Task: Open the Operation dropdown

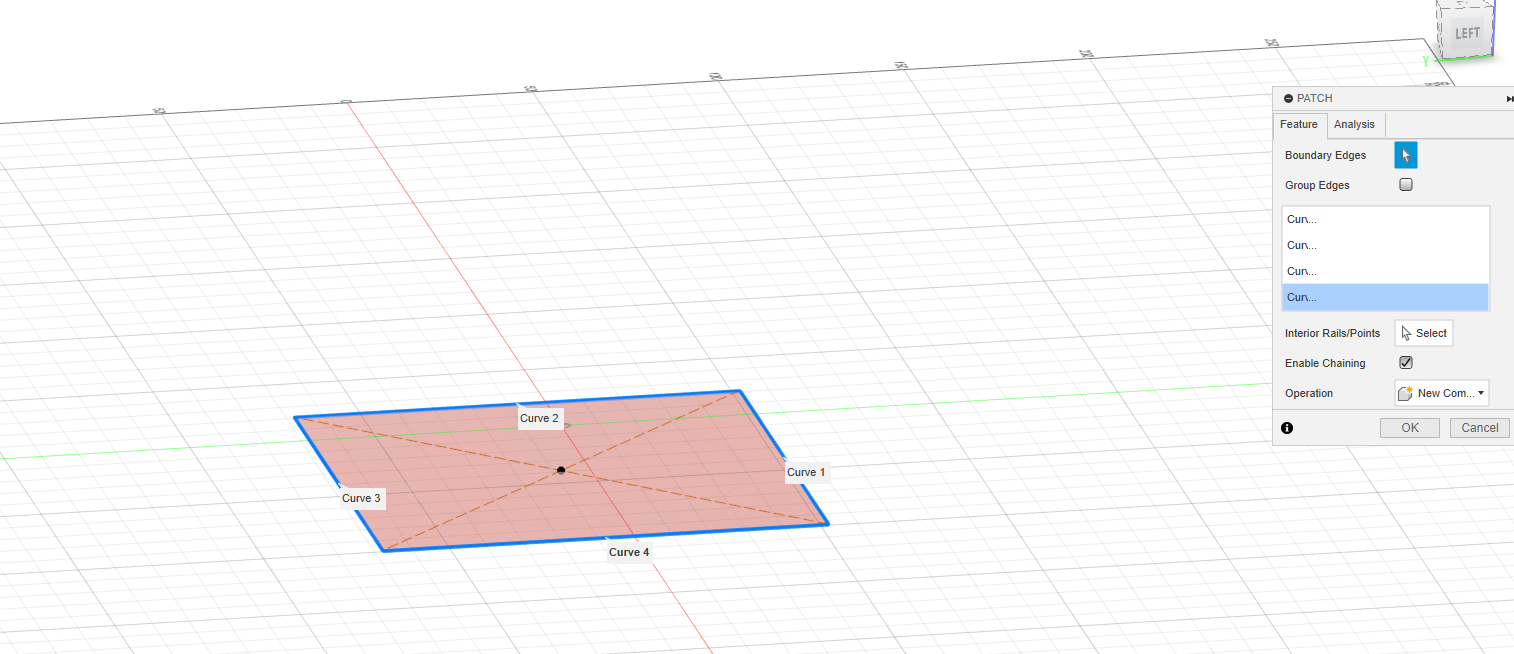Action: 1442,393
